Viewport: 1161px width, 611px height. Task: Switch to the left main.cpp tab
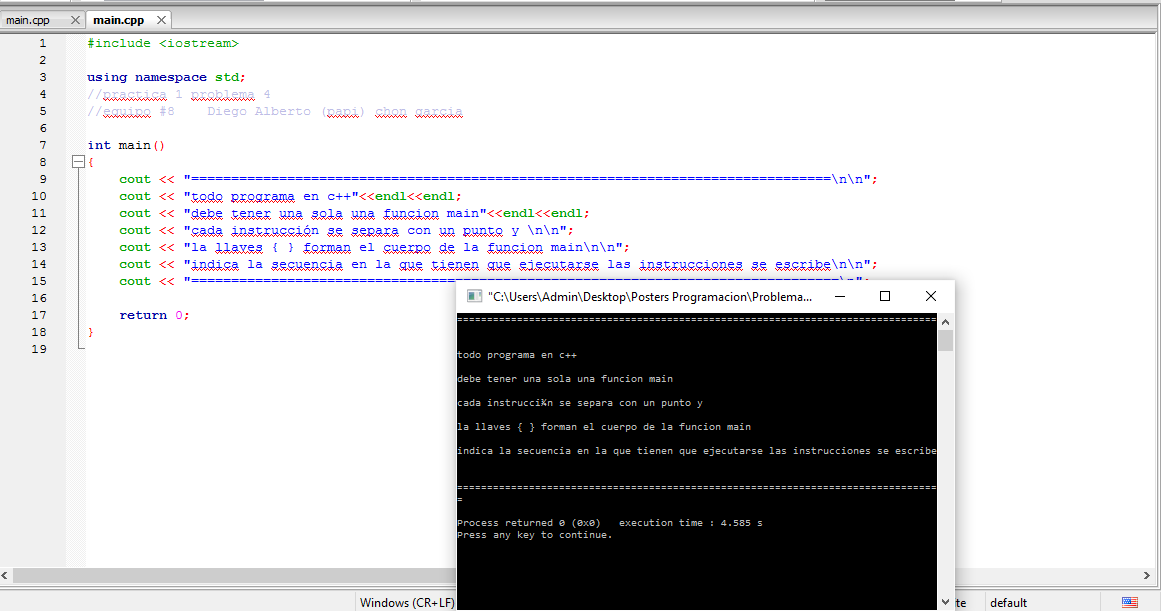(x=30, y=18)
